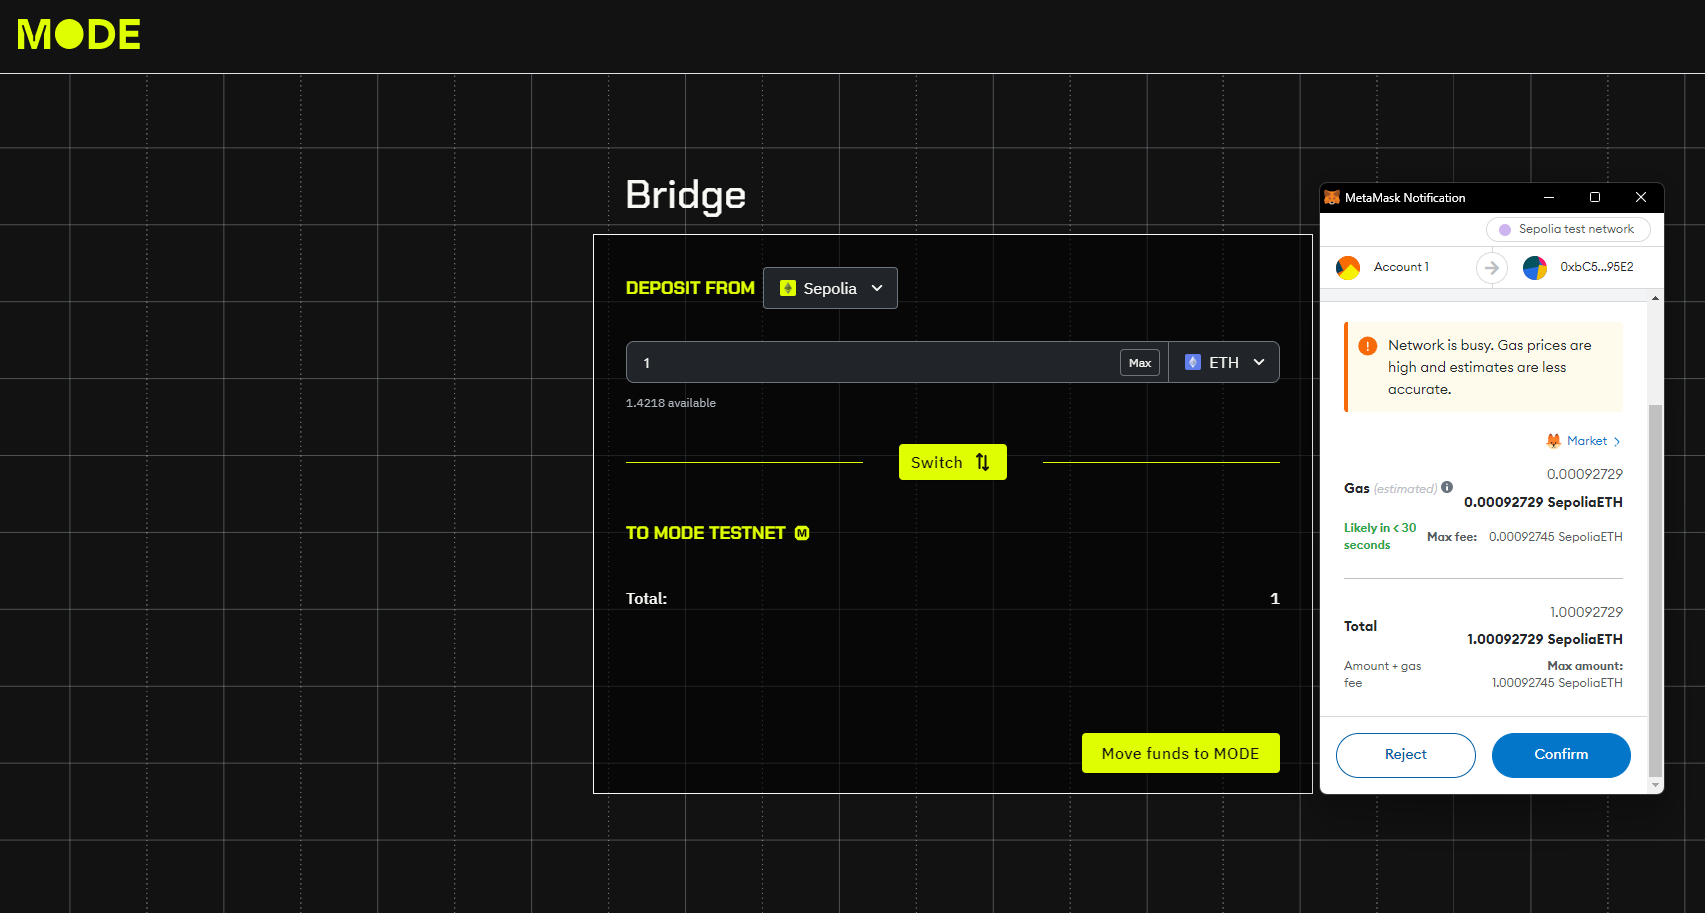Click the Max fee 0.00092745 SepoliaETH value
The height and width of the screenshot is (913, 1705).
click(x=1556, y=537)
